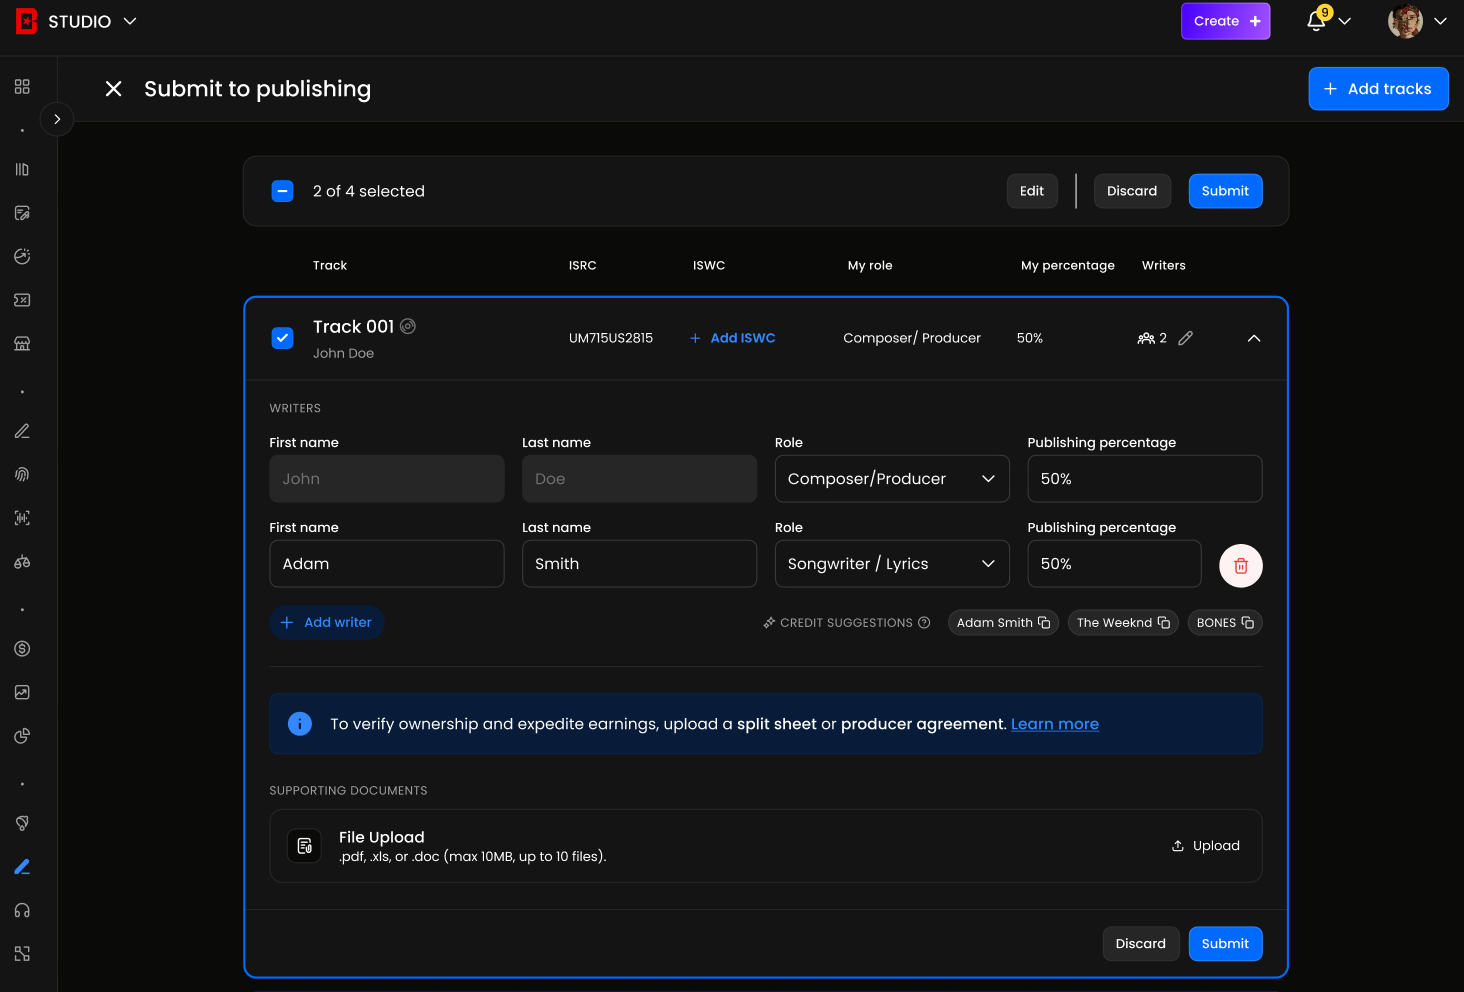Collapse the Track 001 details row
Screen dimensions: 1464x992
(x=1253, y=338)
